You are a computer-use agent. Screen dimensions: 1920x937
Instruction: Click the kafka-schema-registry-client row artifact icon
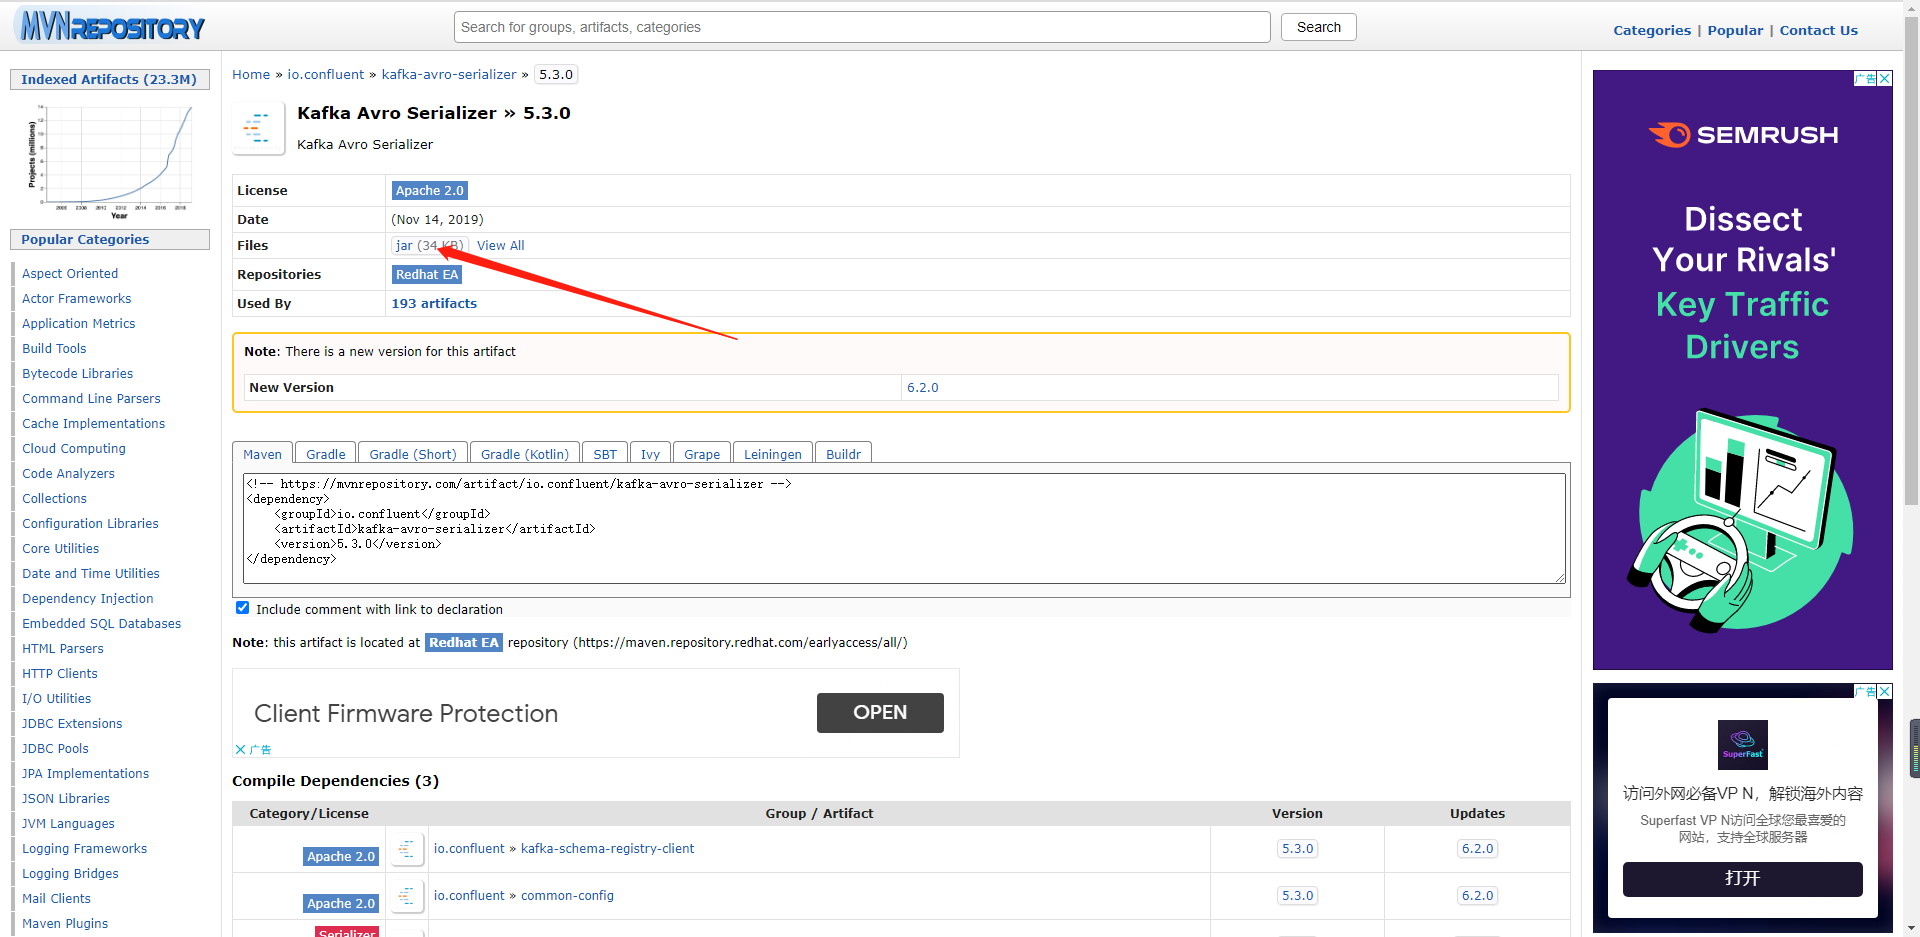tap(406, 849)
